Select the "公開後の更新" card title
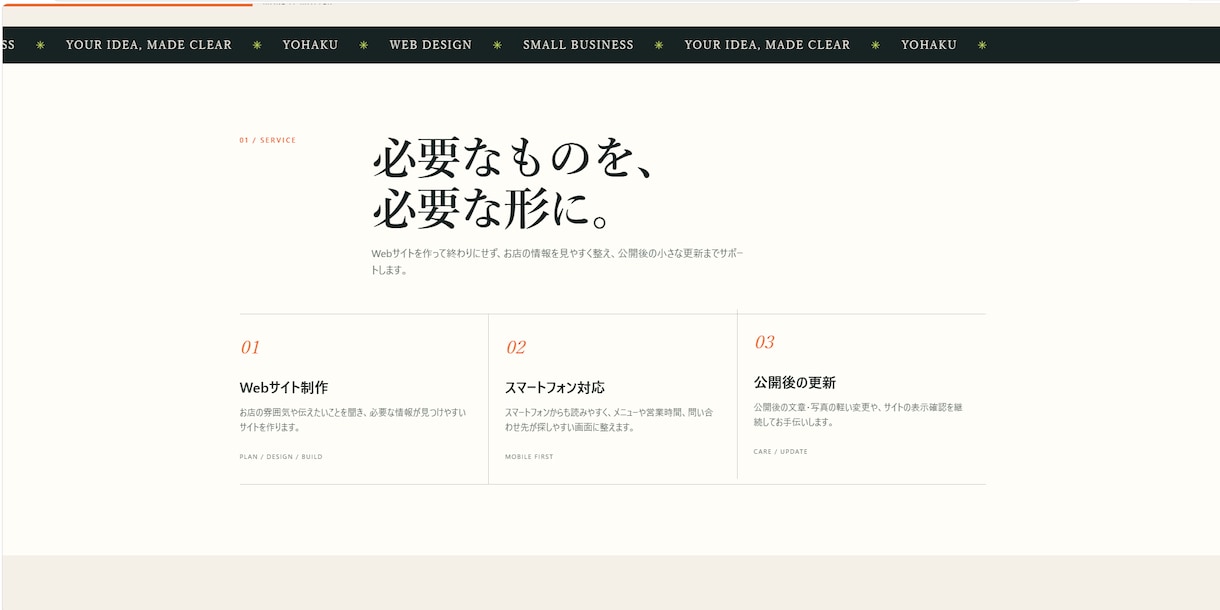 [x=795, y=382]
